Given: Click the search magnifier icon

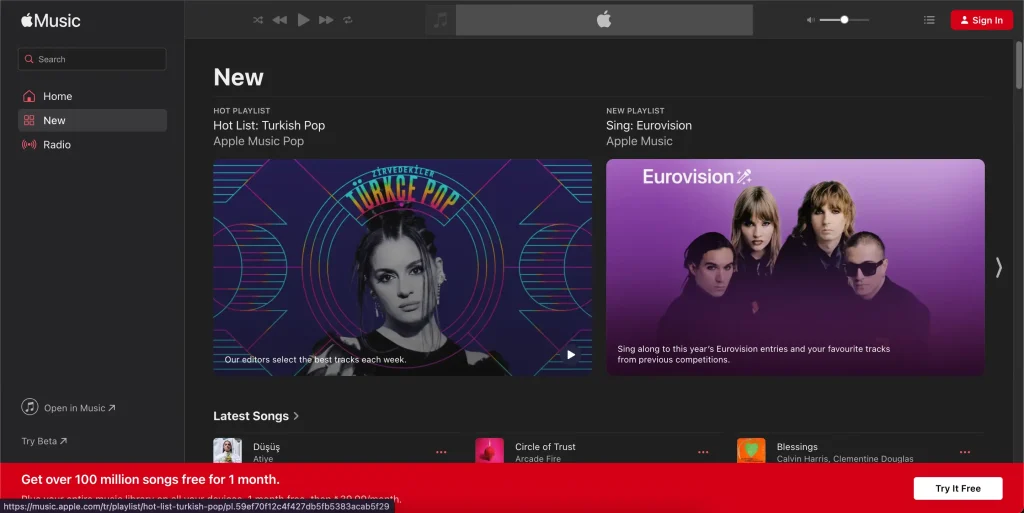Looking at the screenshot, I should [29, 59].
